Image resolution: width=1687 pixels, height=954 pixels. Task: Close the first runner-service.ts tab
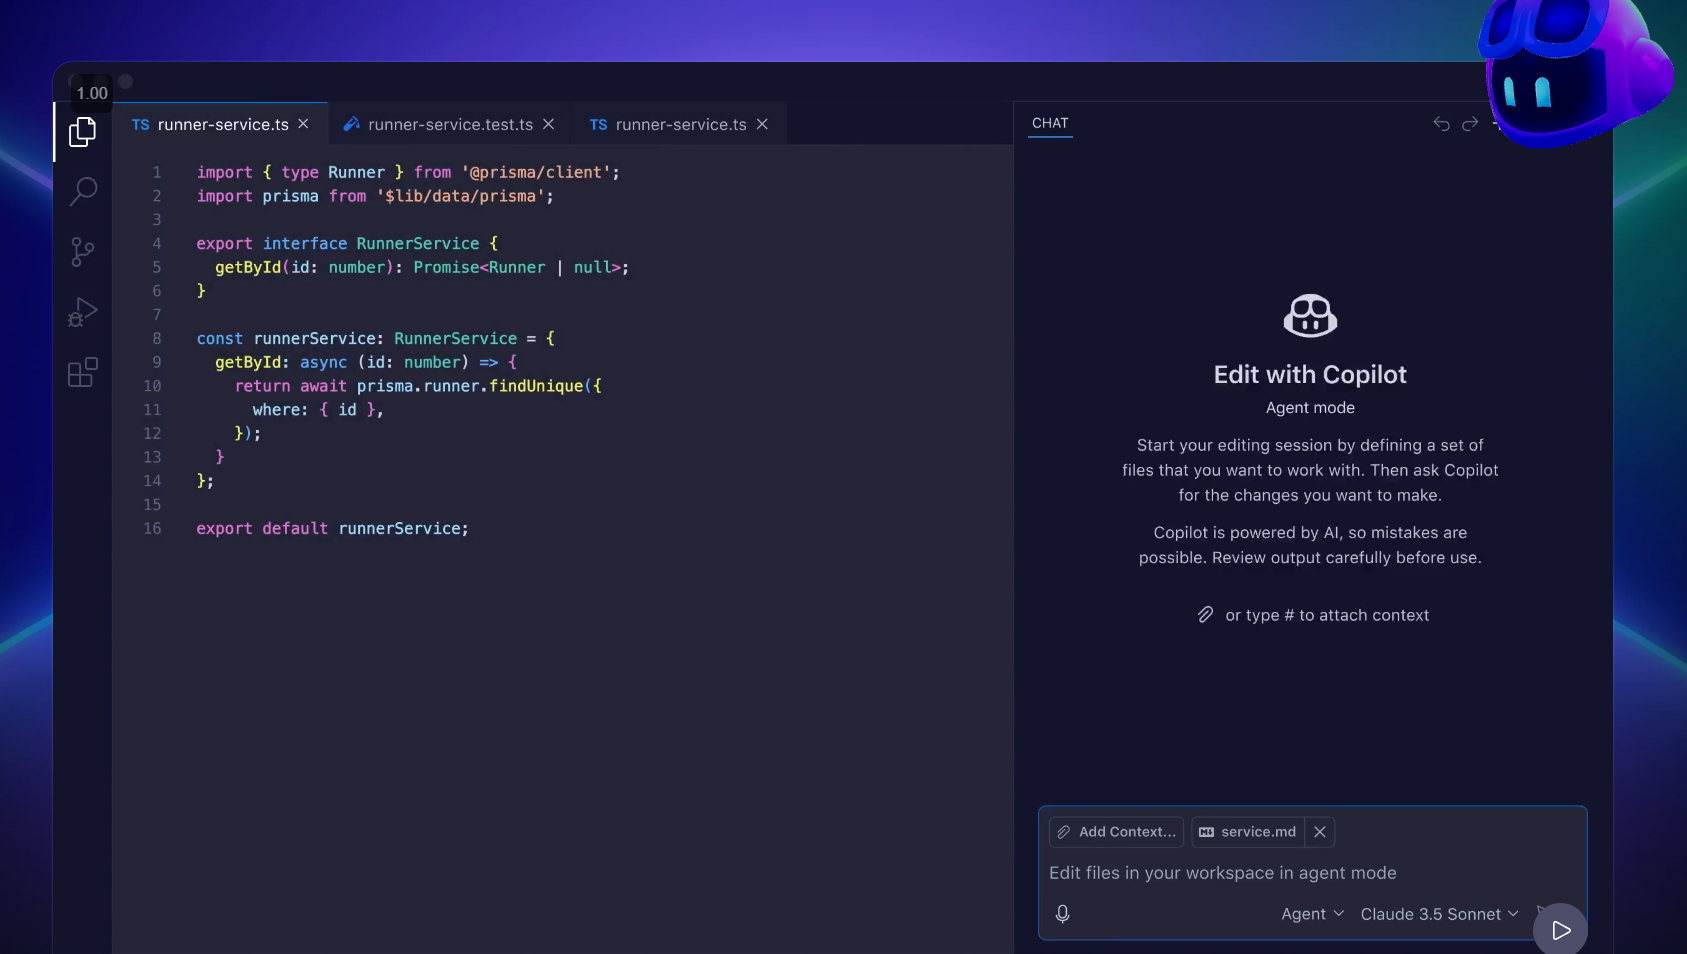click(x=303, y=124)
